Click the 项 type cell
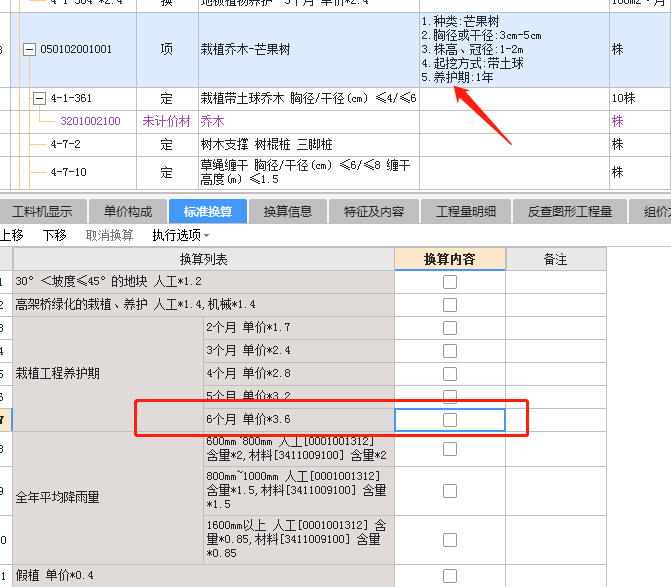This screenshot has height=587, width=671. click(167, 50)
